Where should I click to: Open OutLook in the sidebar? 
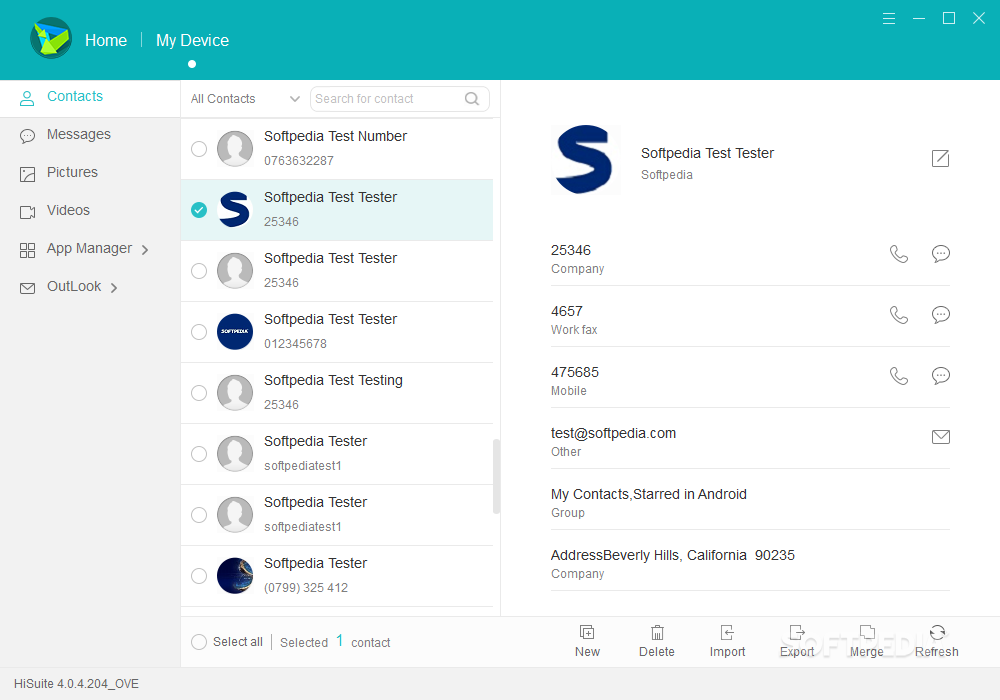90,287
